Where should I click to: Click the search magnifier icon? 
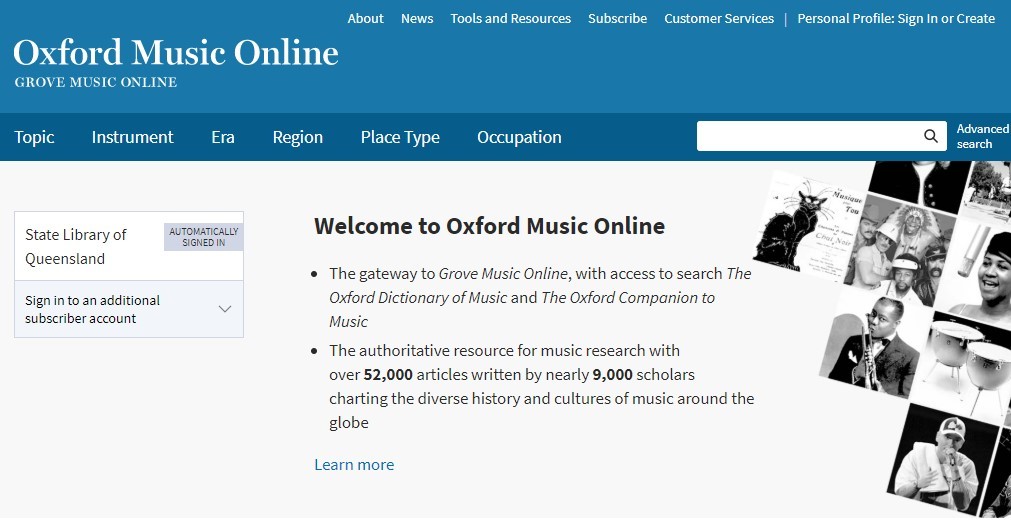(x=930, y=136)
